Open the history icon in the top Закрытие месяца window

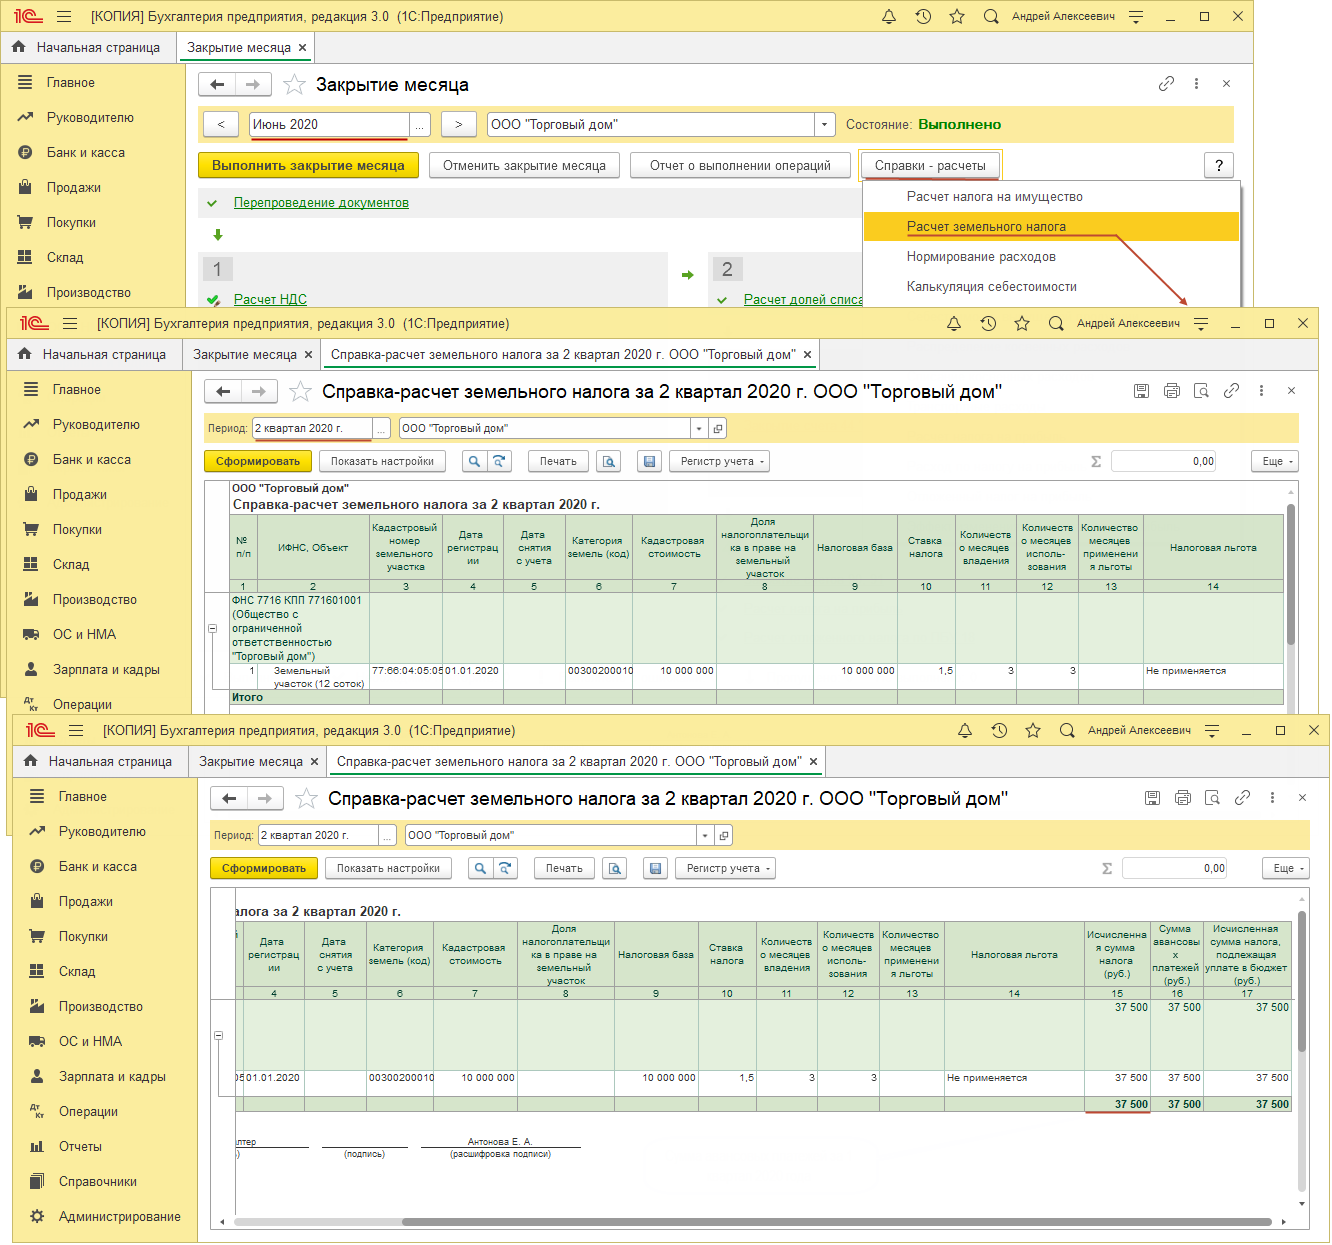923,17
